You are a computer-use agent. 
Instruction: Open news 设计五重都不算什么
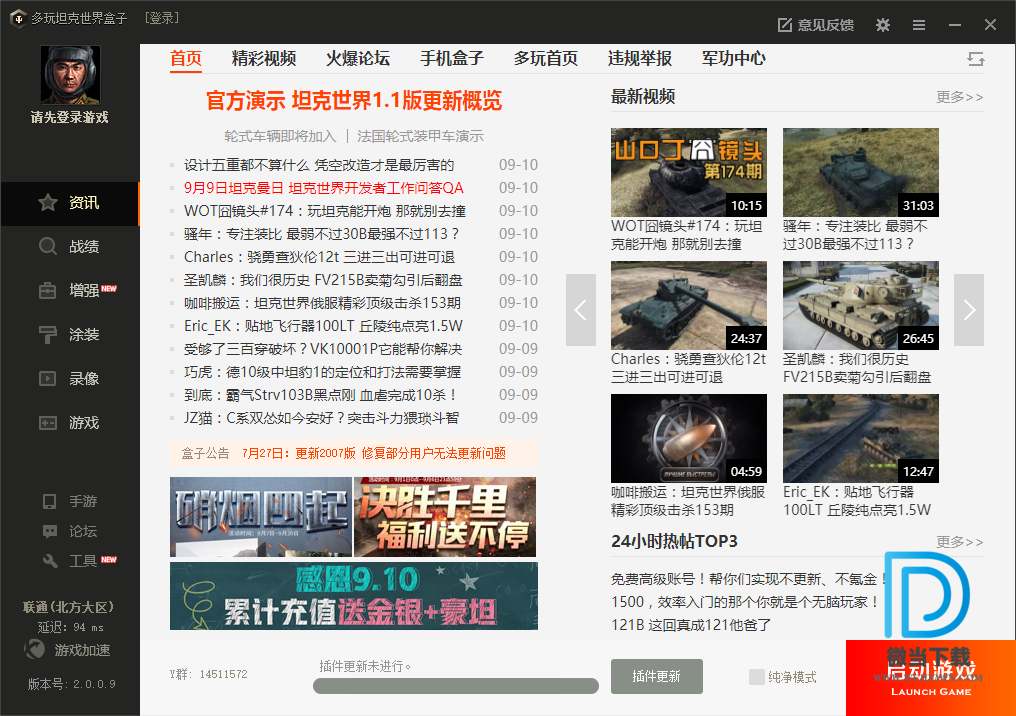[319, 165]
